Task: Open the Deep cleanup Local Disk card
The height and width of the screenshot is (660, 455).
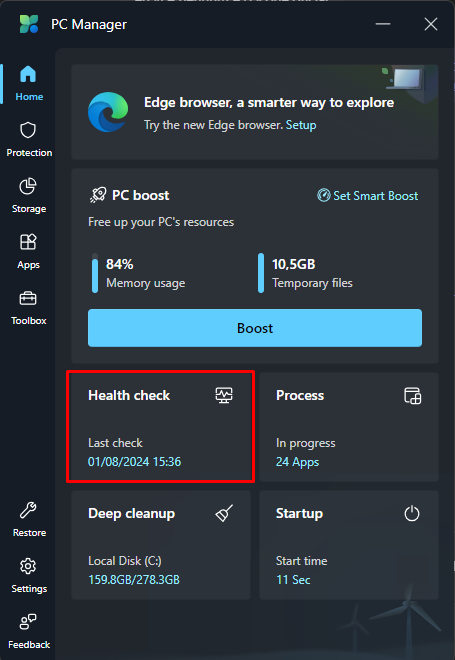Action: 161,545
